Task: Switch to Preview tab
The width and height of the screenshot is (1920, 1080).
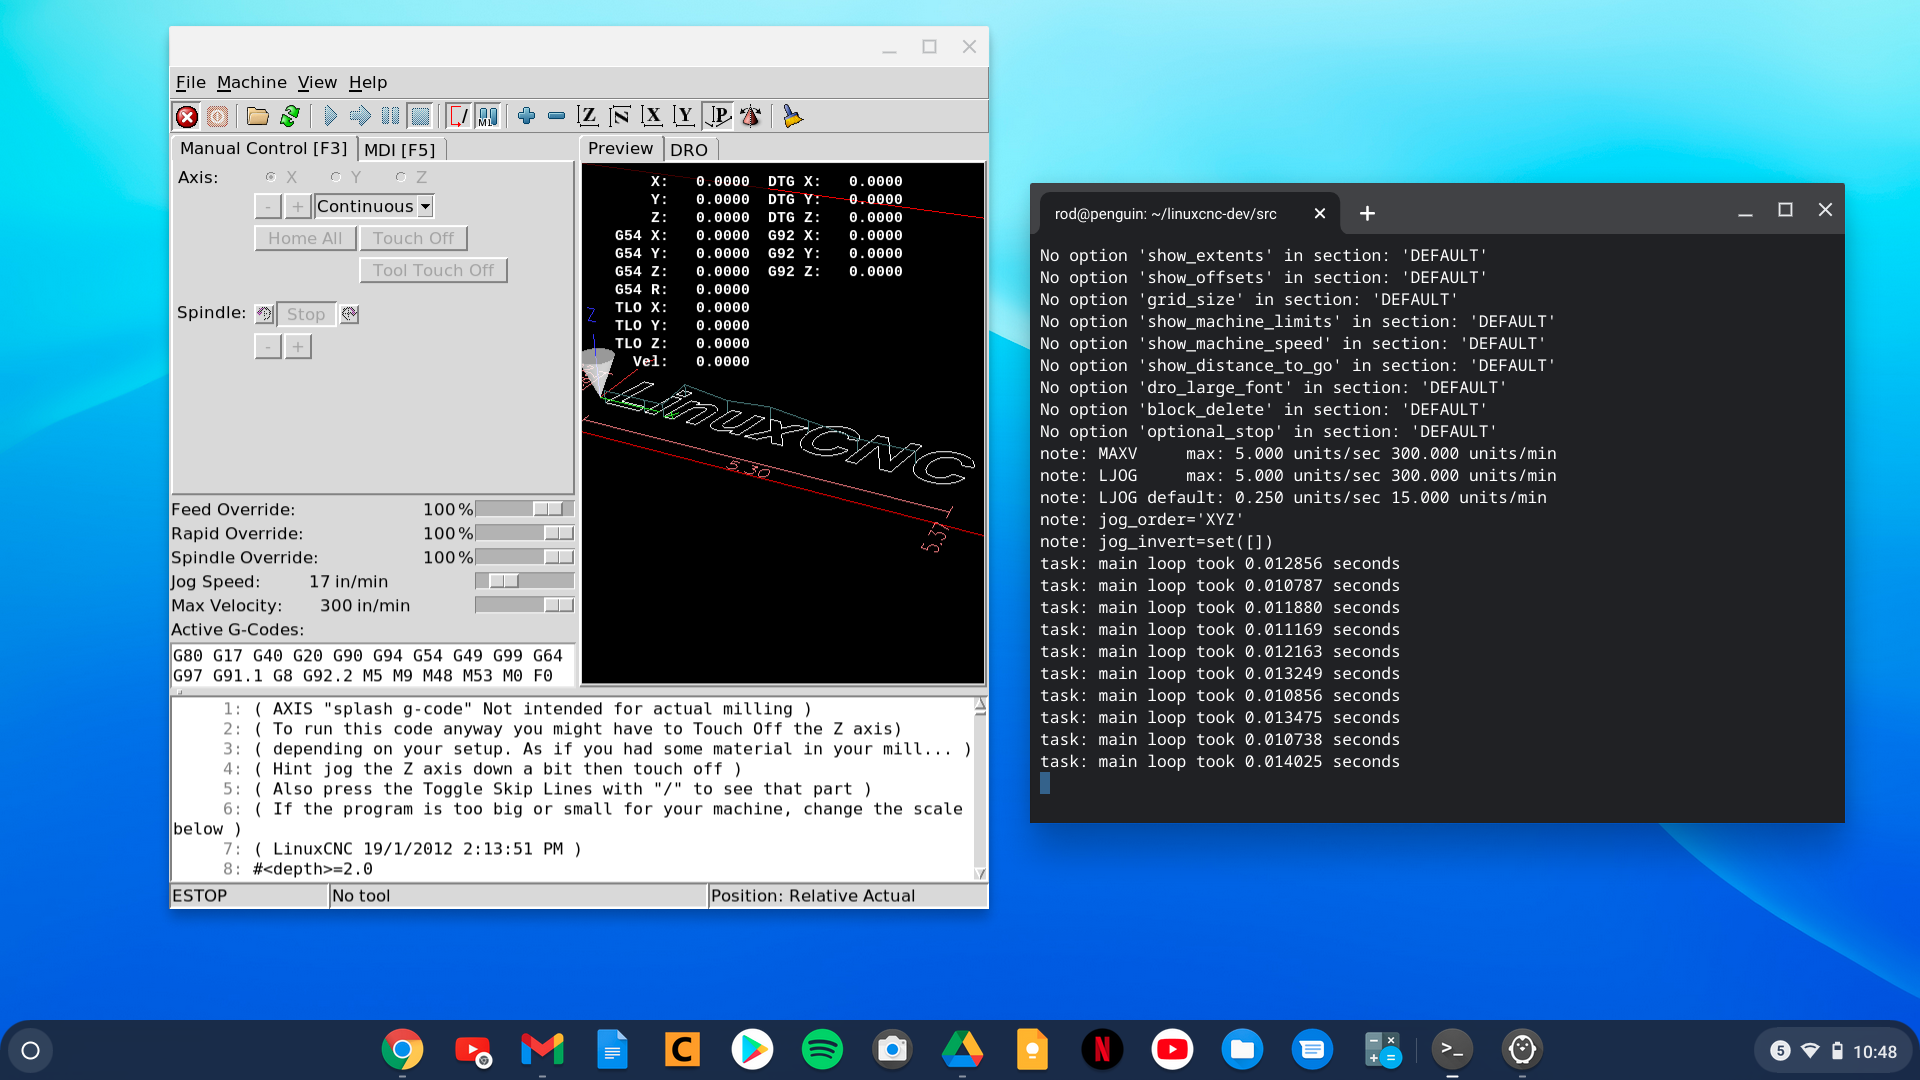Action: coord(620,148)
